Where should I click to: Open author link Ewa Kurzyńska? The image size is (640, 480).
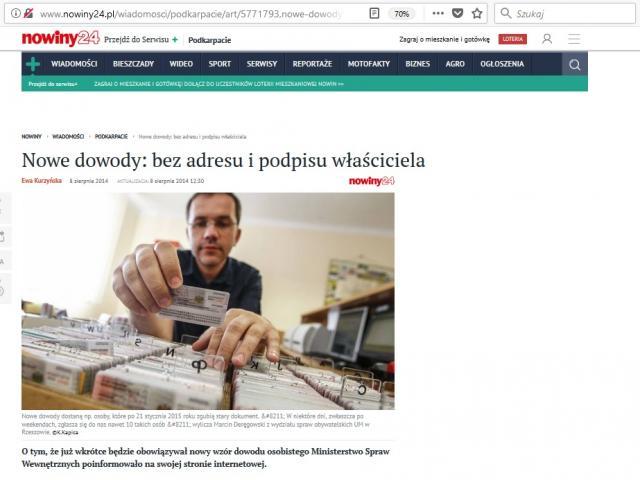pyautogui.click(x=42, y=180)
